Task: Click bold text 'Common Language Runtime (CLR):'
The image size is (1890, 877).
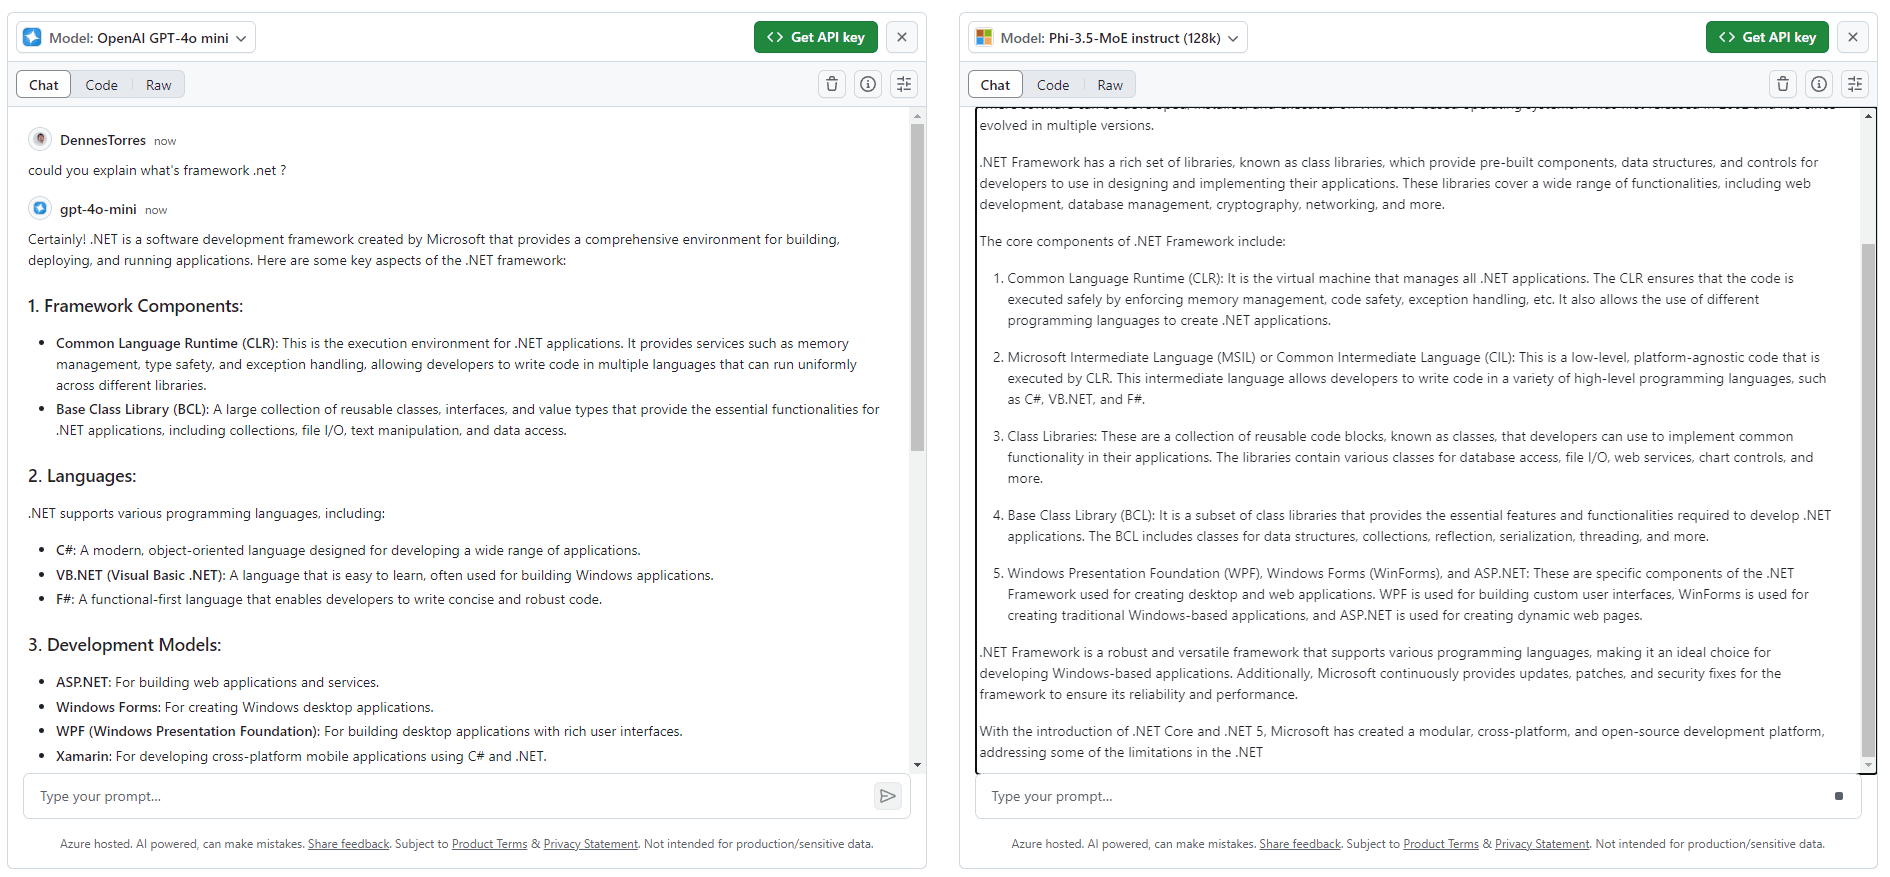Action: coord(167,343)
